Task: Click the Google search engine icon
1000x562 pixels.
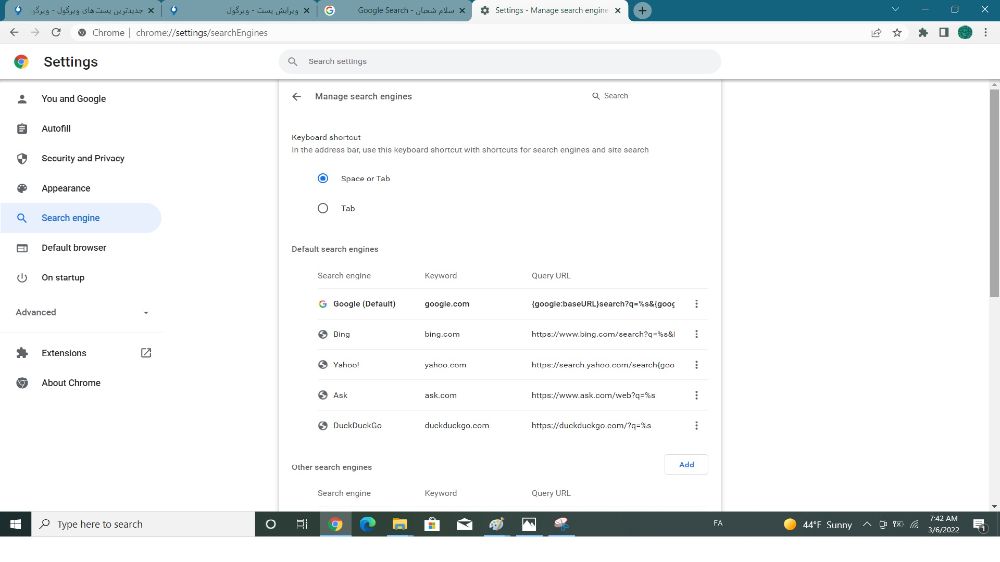Action: [x=323, y=304]
